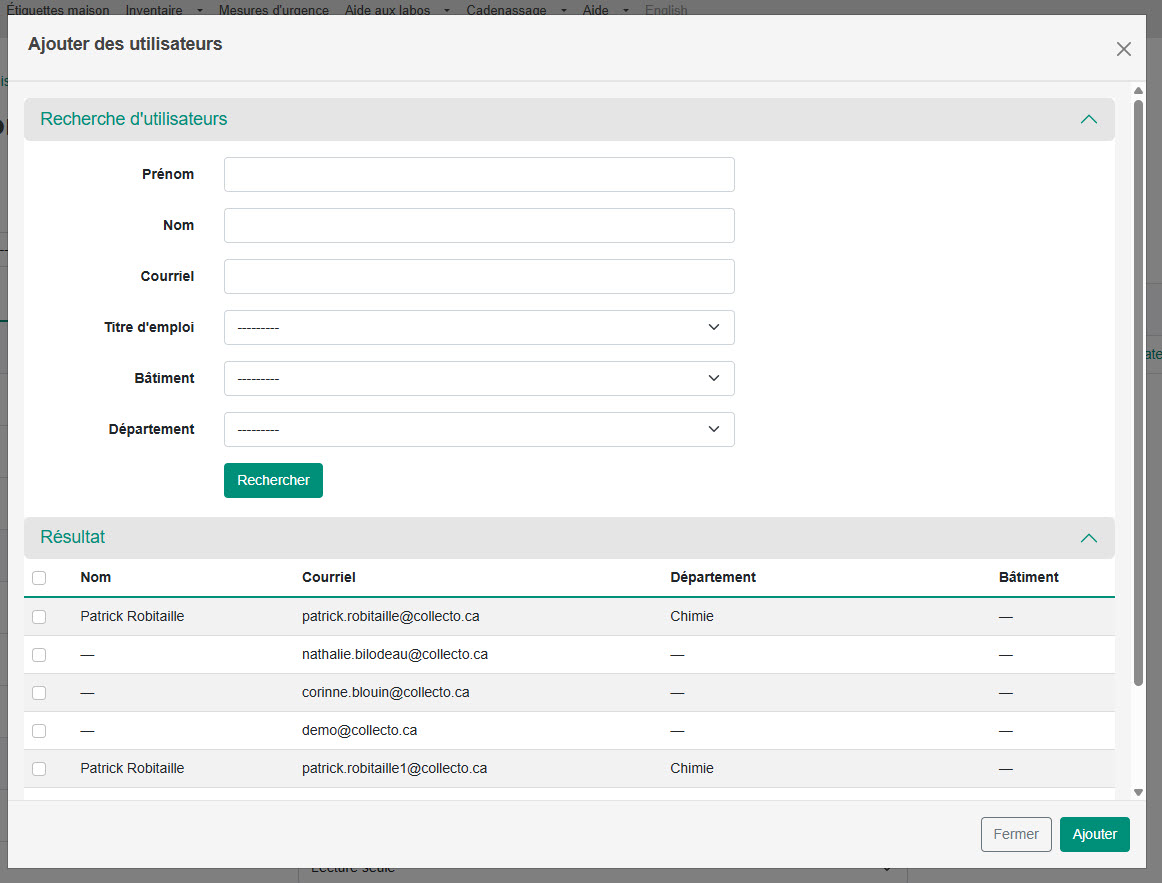Select the nathalie.bilodeau@collecto.ca row checkbox
Image resolution: width=1162 pixels, height=883 pixels.
point(39,655)
